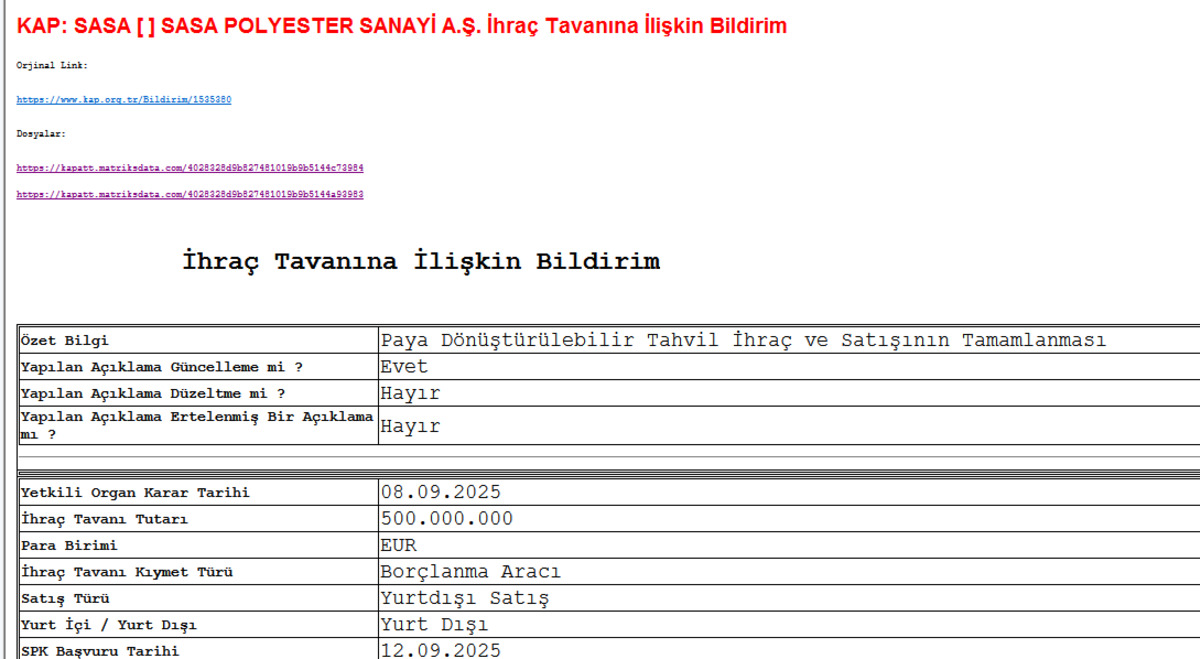Select the date value 08.09.2025

[x=441, y=492]
